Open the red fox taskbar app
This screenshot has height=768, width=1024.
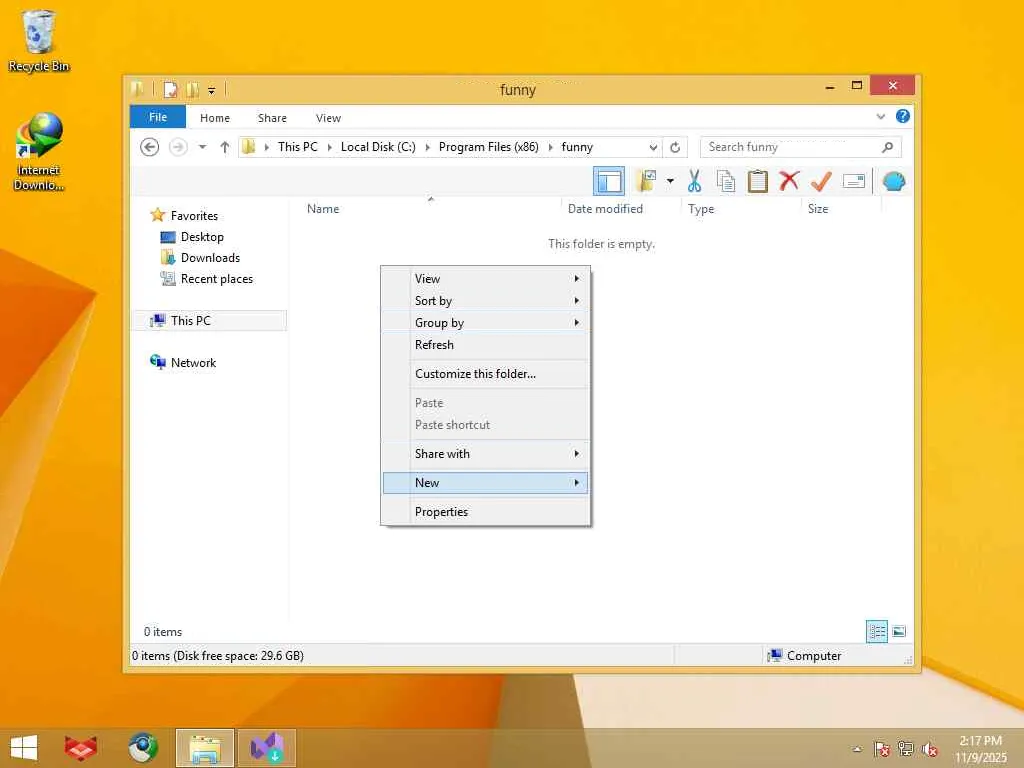[80, 748]
